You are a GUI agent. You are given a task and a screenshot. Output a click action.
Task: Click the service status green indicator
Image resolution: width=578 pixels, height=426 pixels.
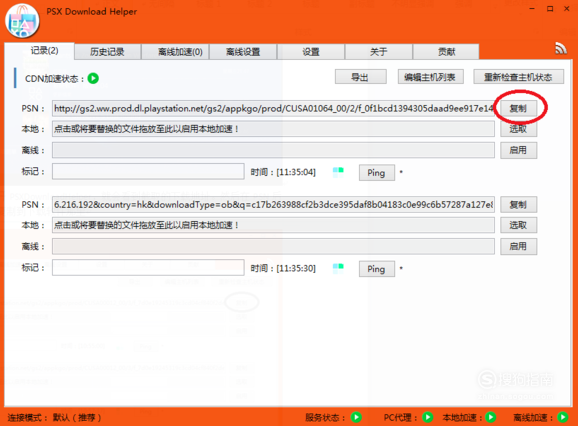point(356,417)
